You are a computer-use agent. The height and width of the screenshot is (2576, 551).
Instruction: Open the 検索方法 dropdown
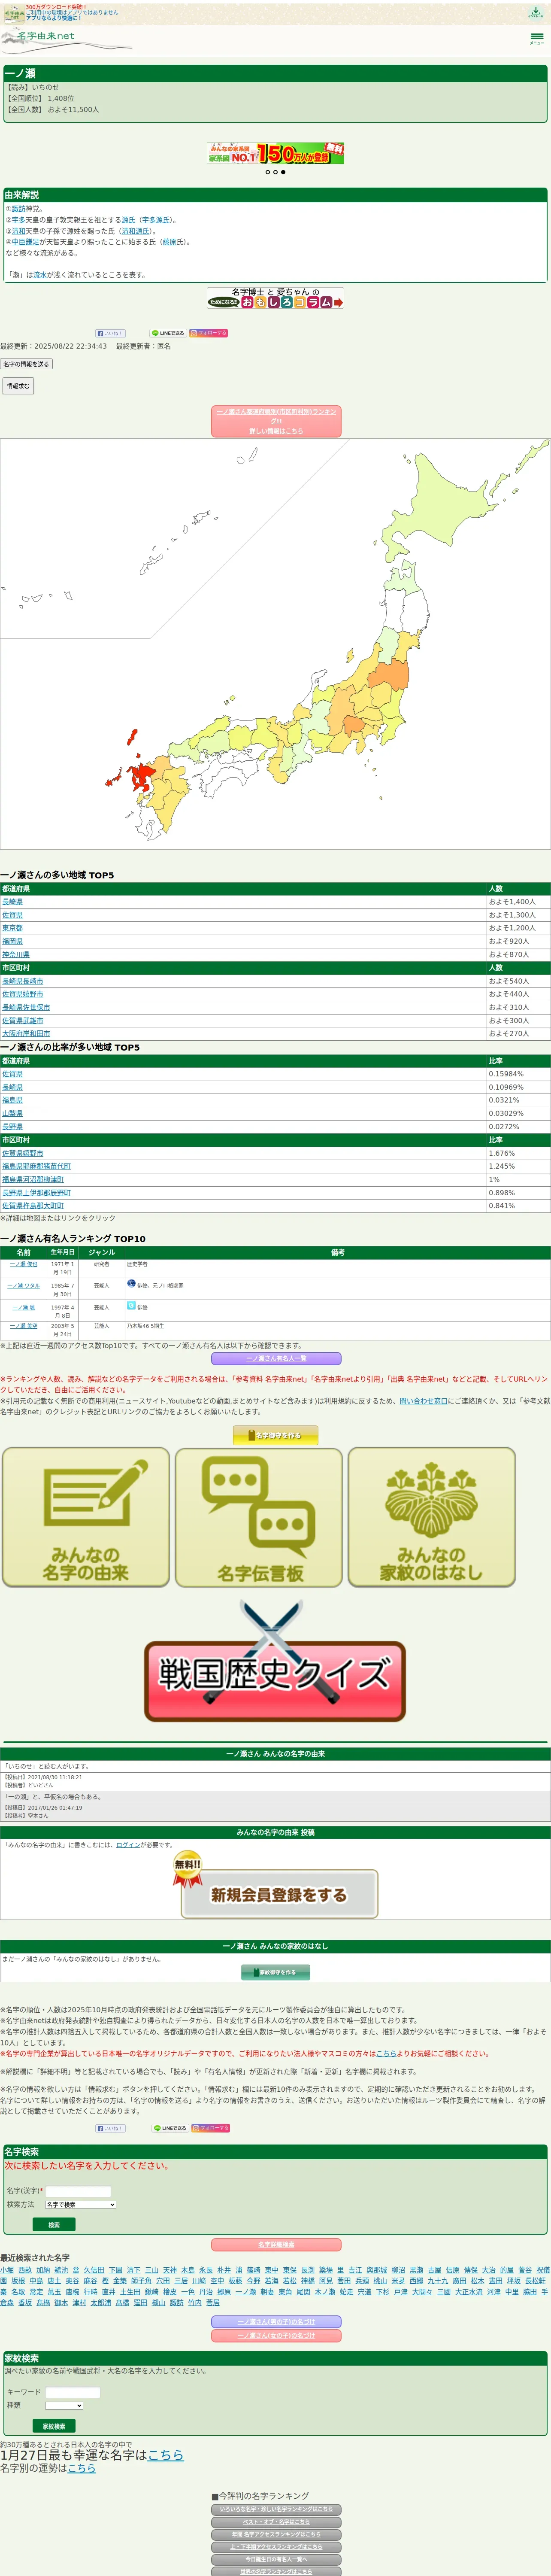coord(80,2204)
